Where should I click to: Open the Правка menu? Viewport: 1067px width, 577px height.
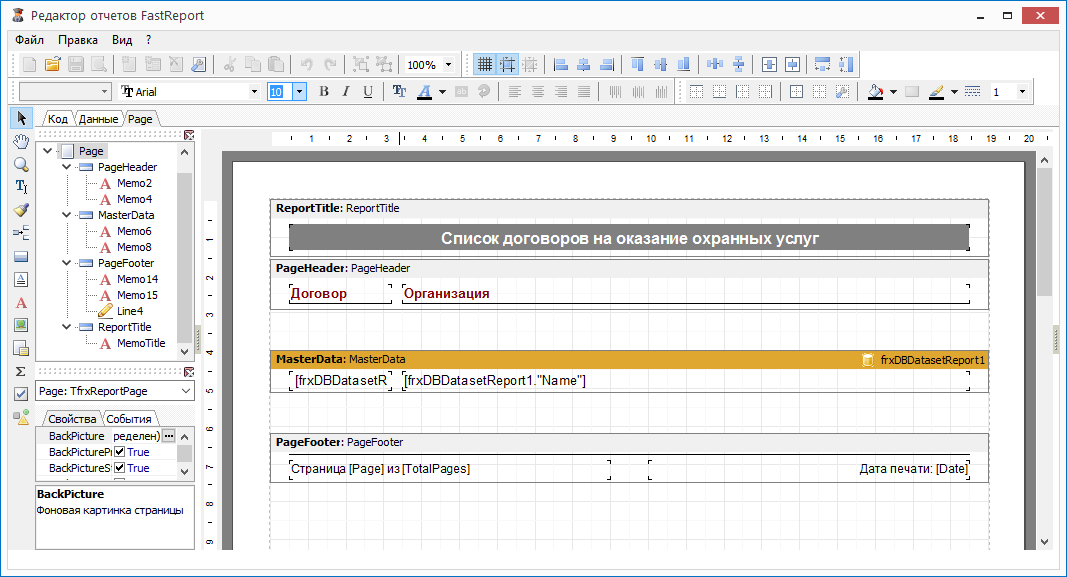point(78,39)
